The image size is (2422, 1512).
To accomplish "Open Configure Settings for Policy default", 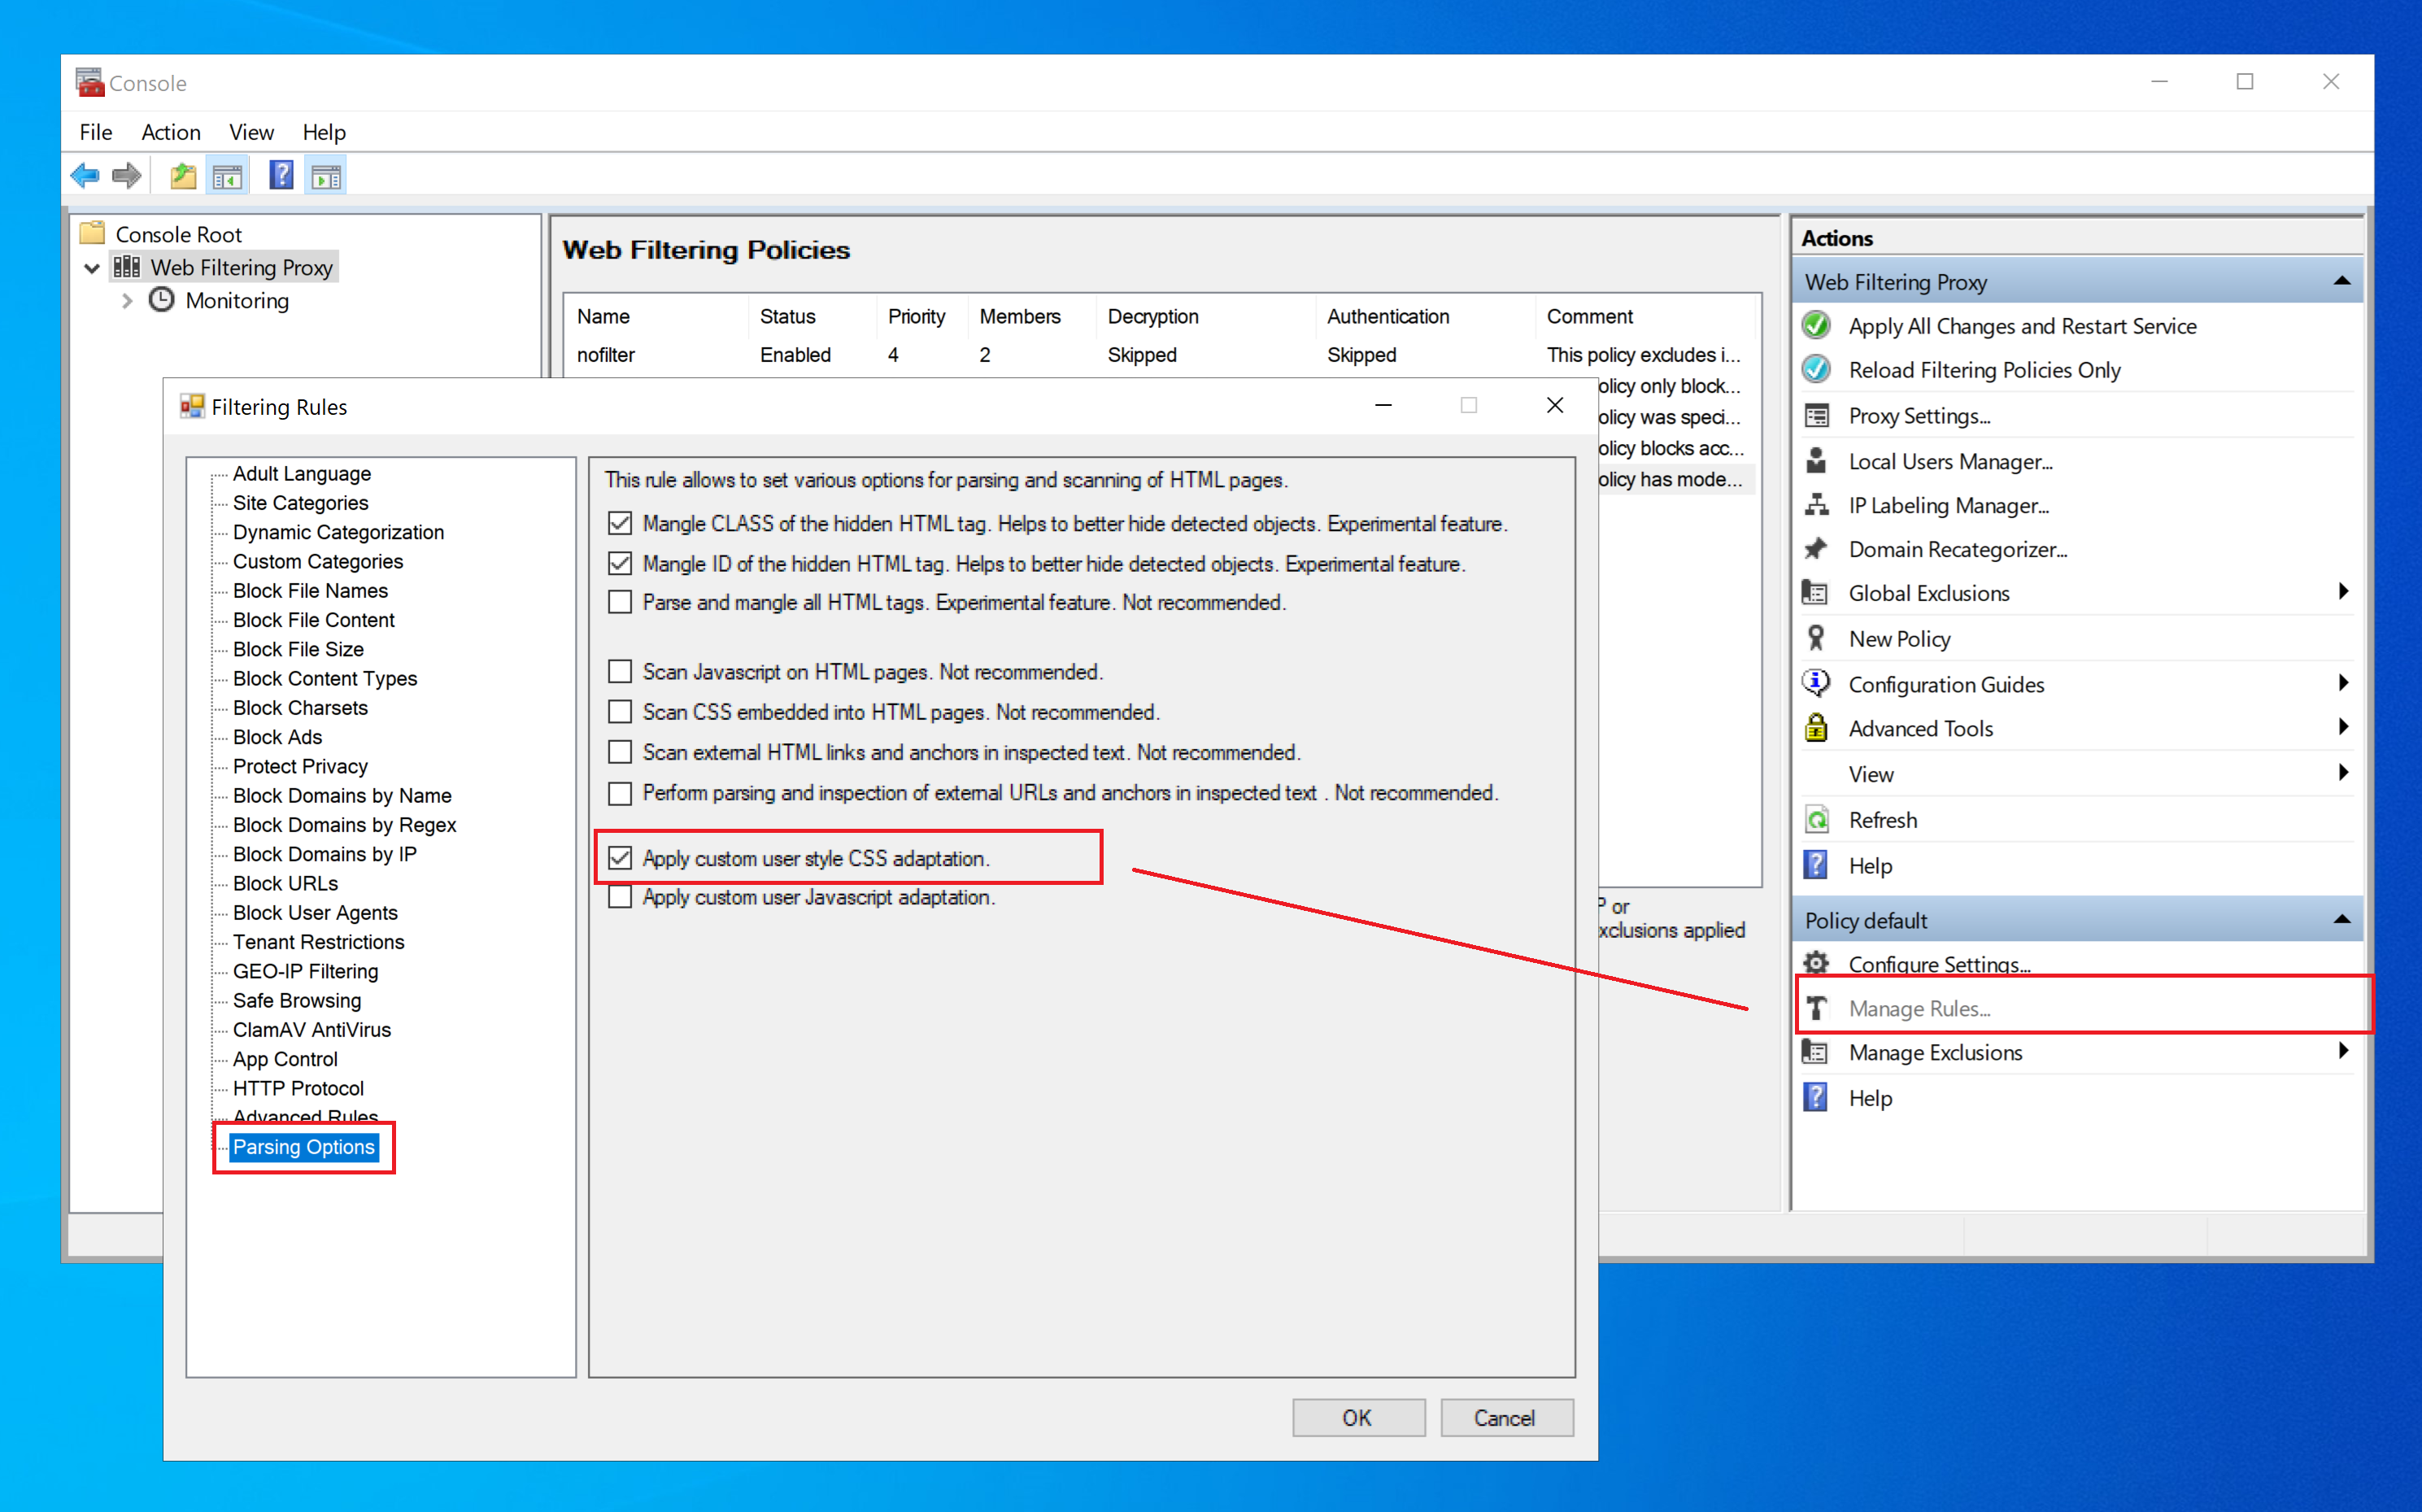I will tap(1938, 964).
